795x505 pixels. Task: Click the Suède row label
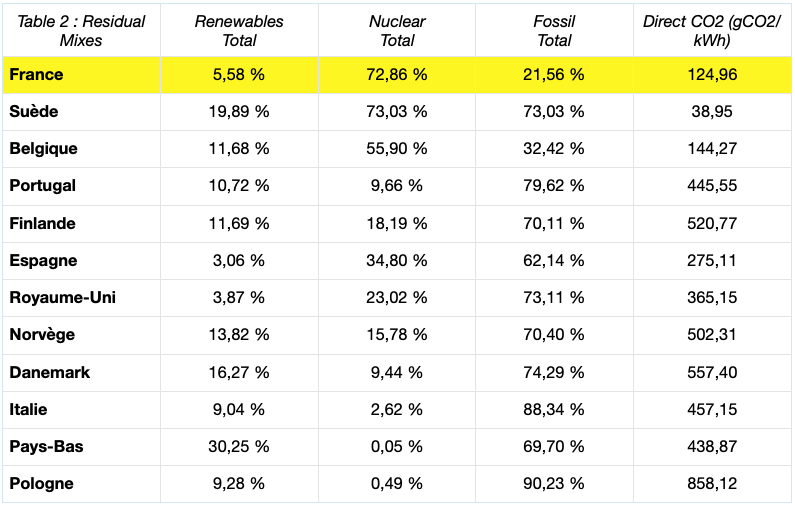coord(33,112)
